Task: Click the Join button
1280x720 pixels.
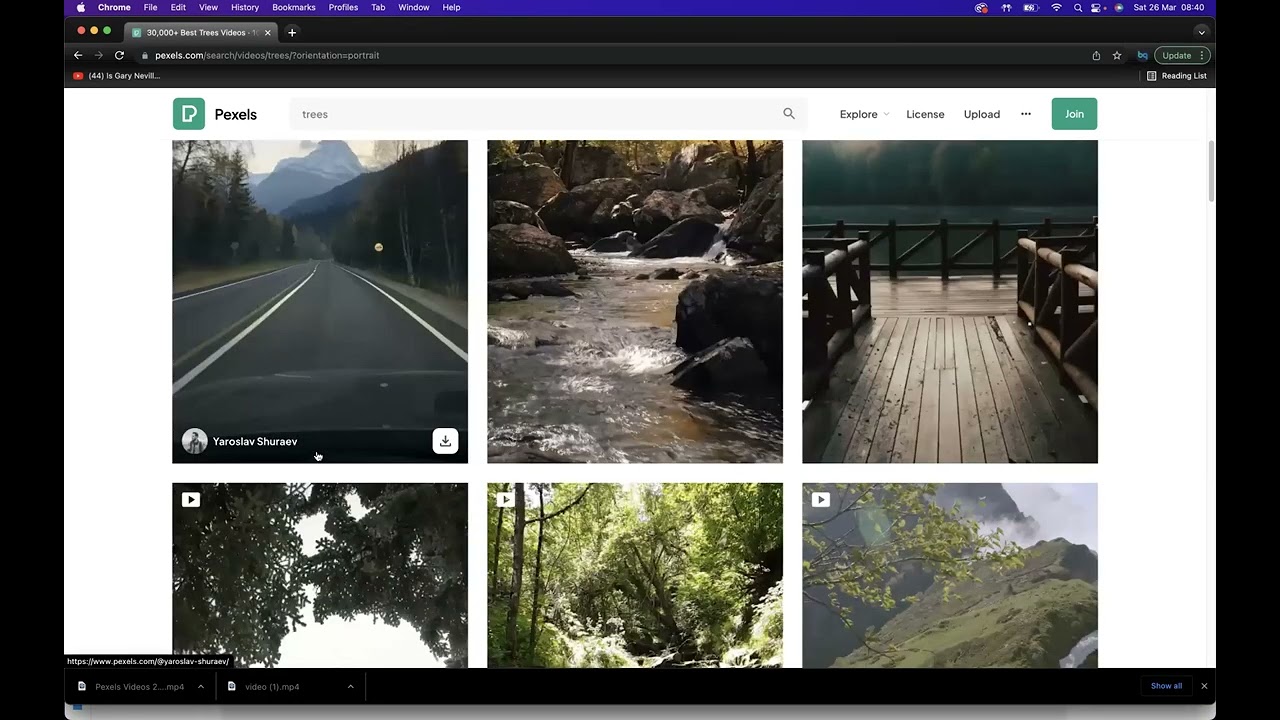Action: pos(1074,114)
